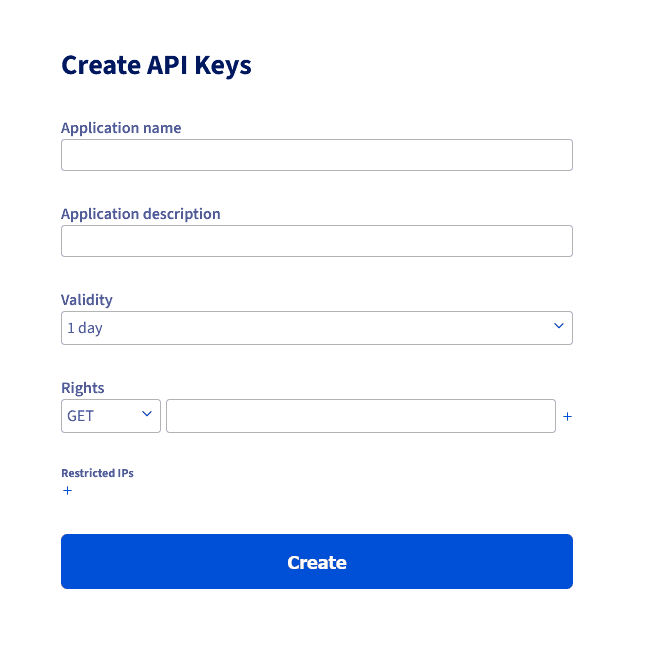Focus the Application description text field
Screen dimensions: 656x658
point(316,241)
